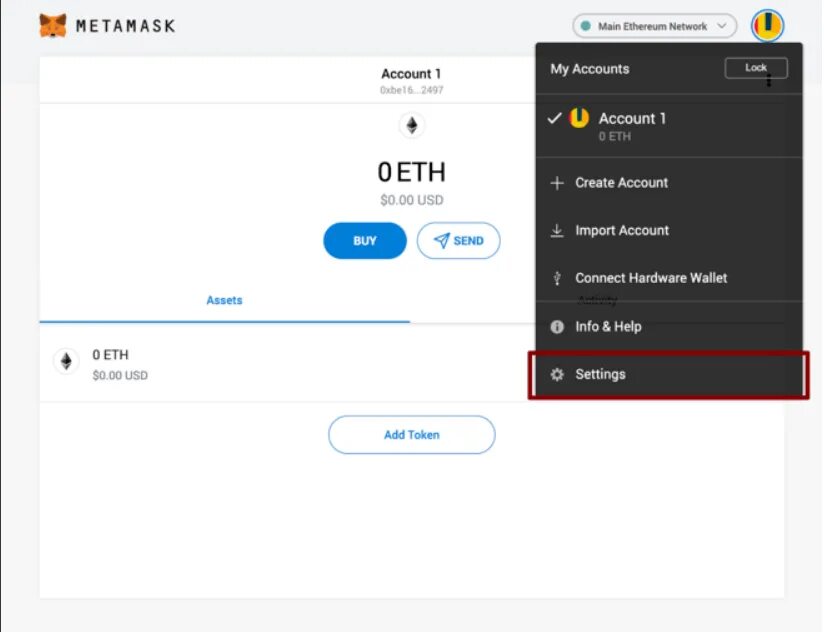
Task: Switch to the Assets tab
Action: [224, 300]
